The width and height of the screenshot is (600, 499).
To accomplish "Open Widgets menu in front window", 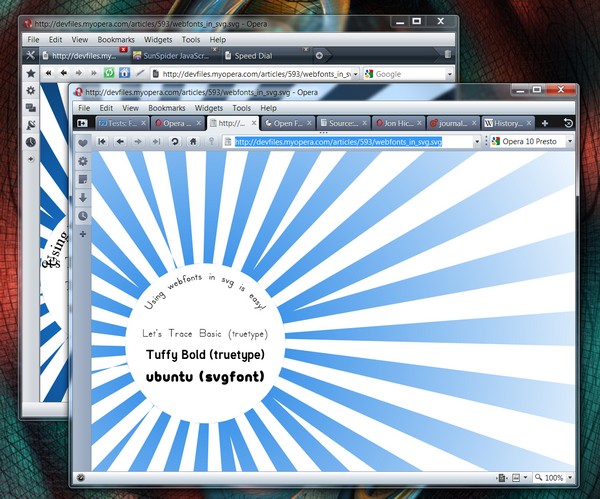I will coord(209,108).
